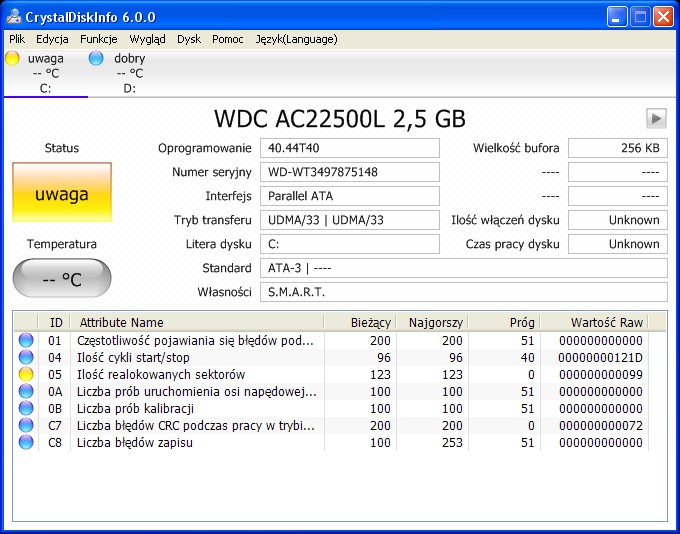Screen dimensions: 680x534
Task: Select the blue dobry disk D: status icon
Action: click(x=96, y=58)
